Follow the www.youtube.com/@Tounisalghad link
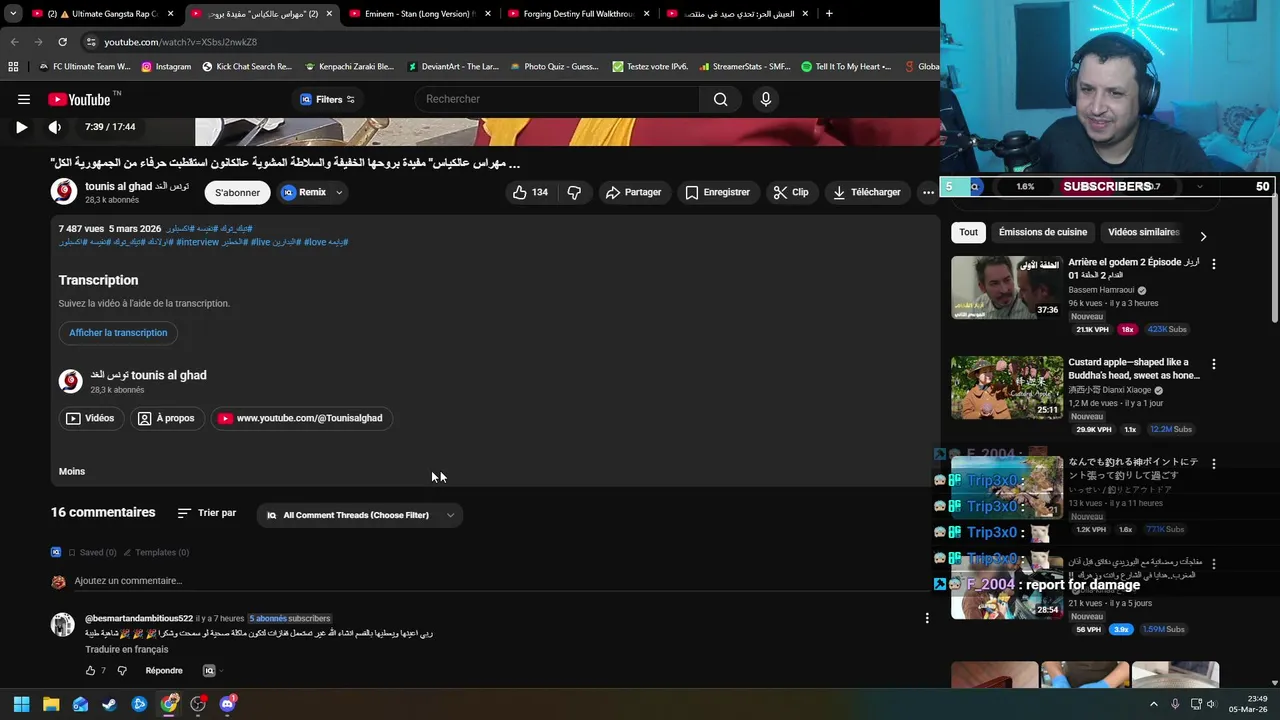Viewport: 1280px width, 720px height. 301,418
